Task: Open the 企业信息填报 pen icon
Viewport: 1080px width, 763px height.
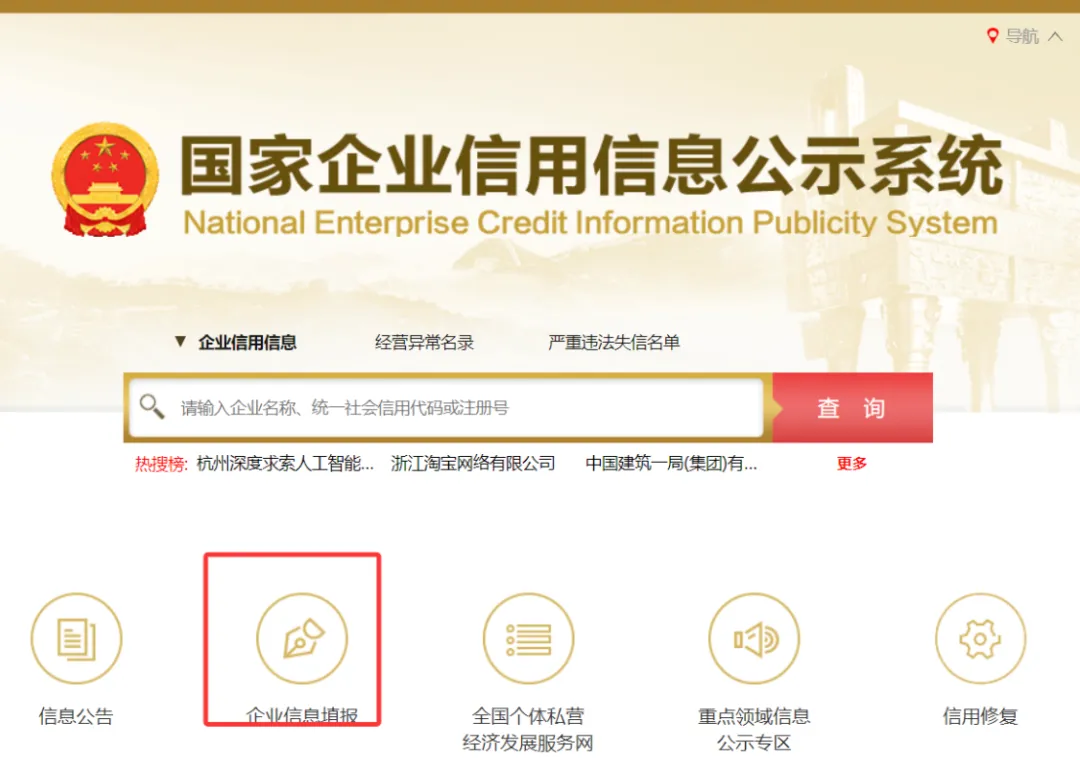Action: (302, 638)
